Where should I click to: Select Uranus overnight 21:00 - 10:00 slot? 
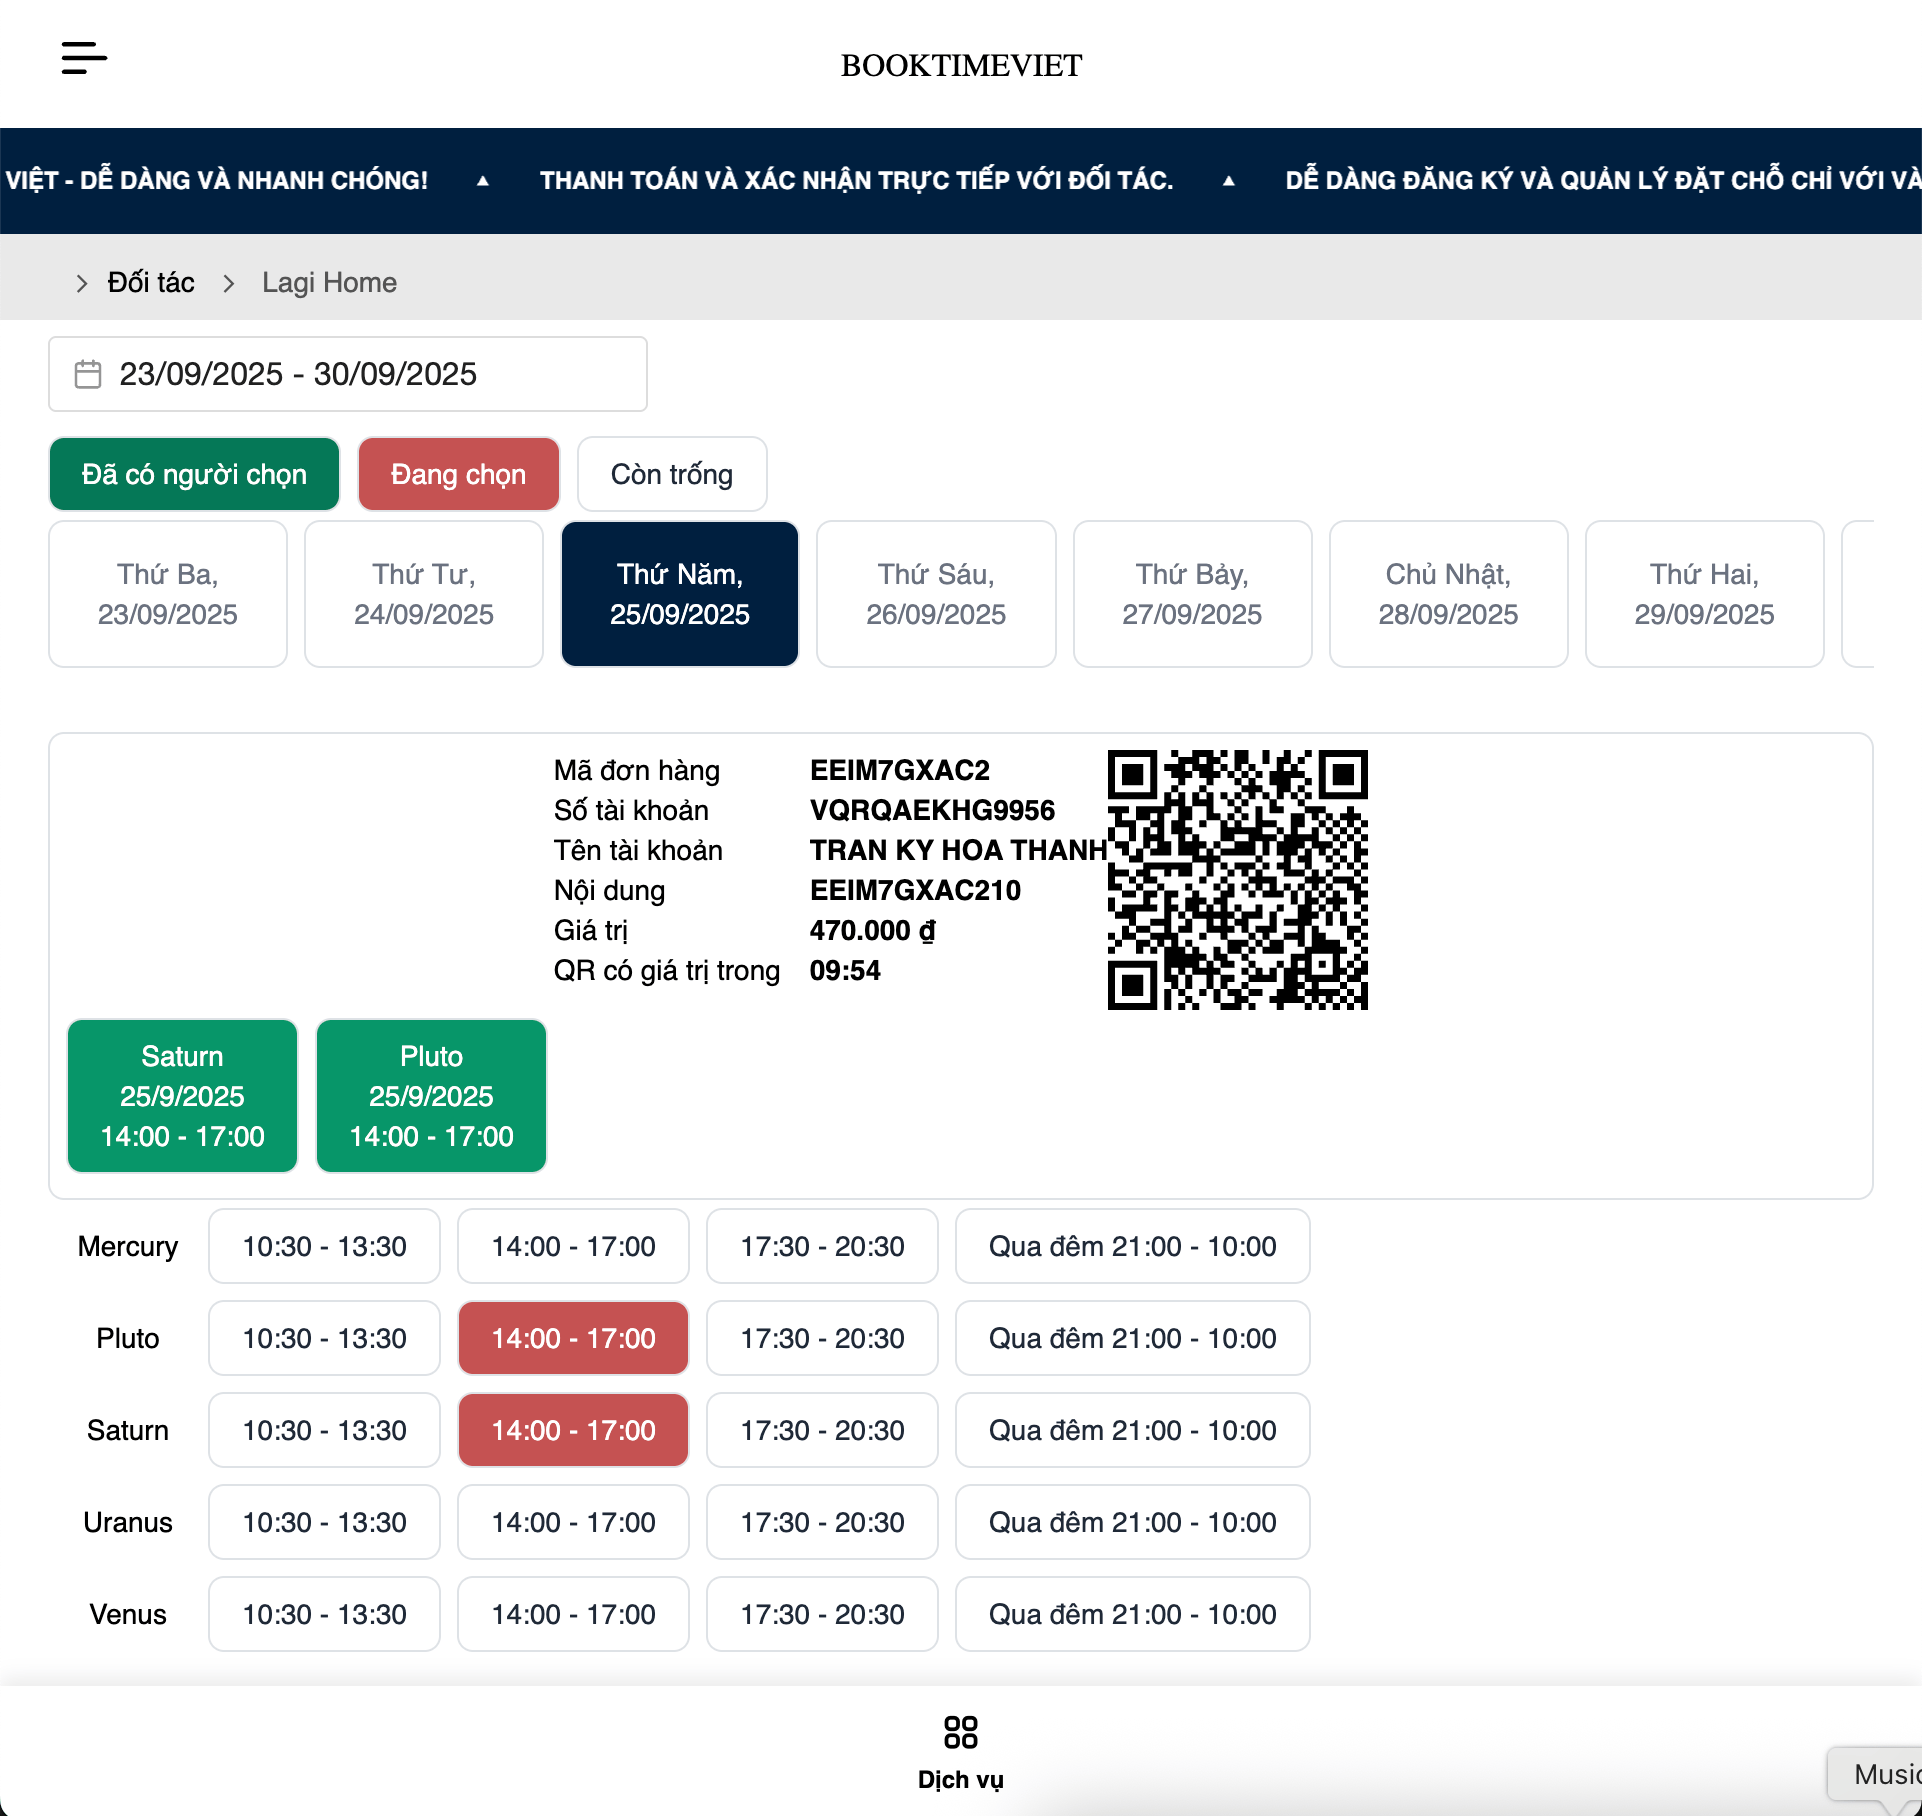tap(1132, 1522)
